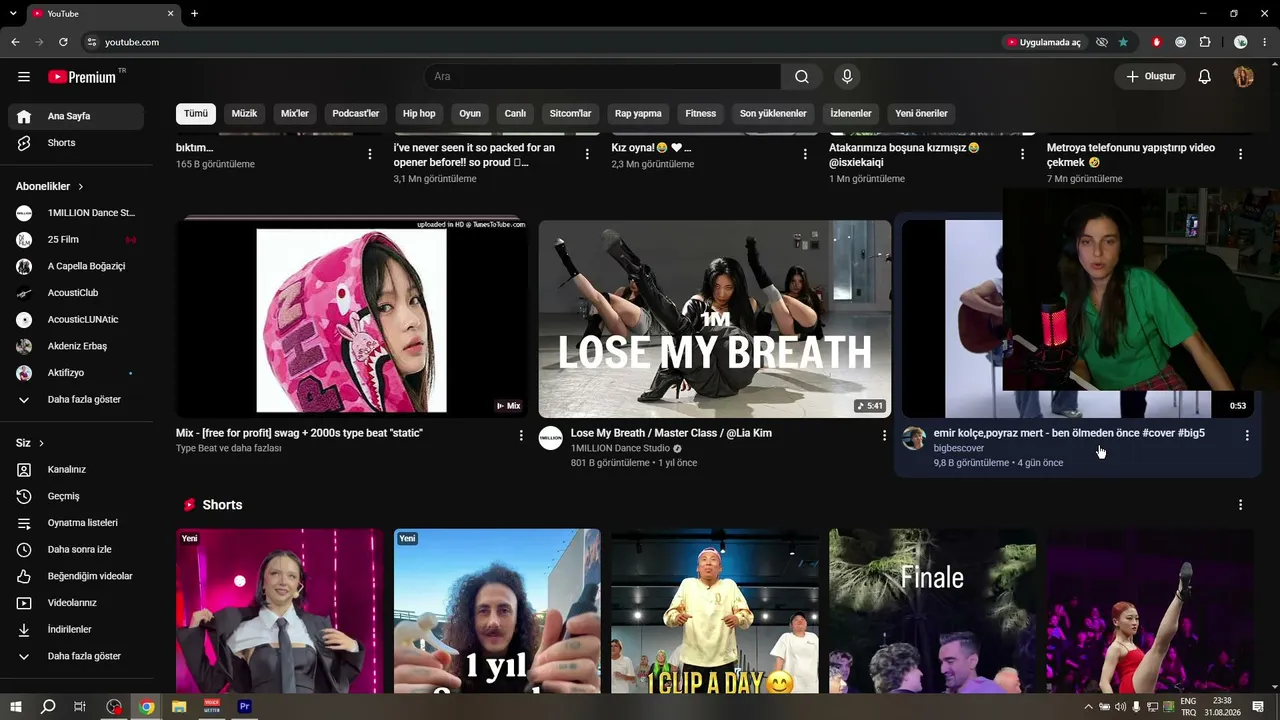Open Windows taskbar search

tap(48, 706)
